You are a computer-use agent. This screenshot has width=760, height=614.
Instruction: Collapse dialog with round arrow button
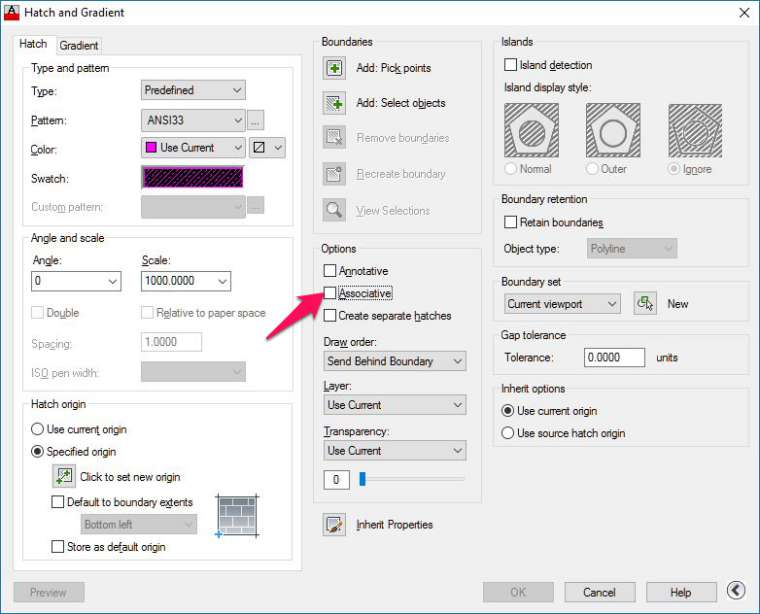[737, 592]
